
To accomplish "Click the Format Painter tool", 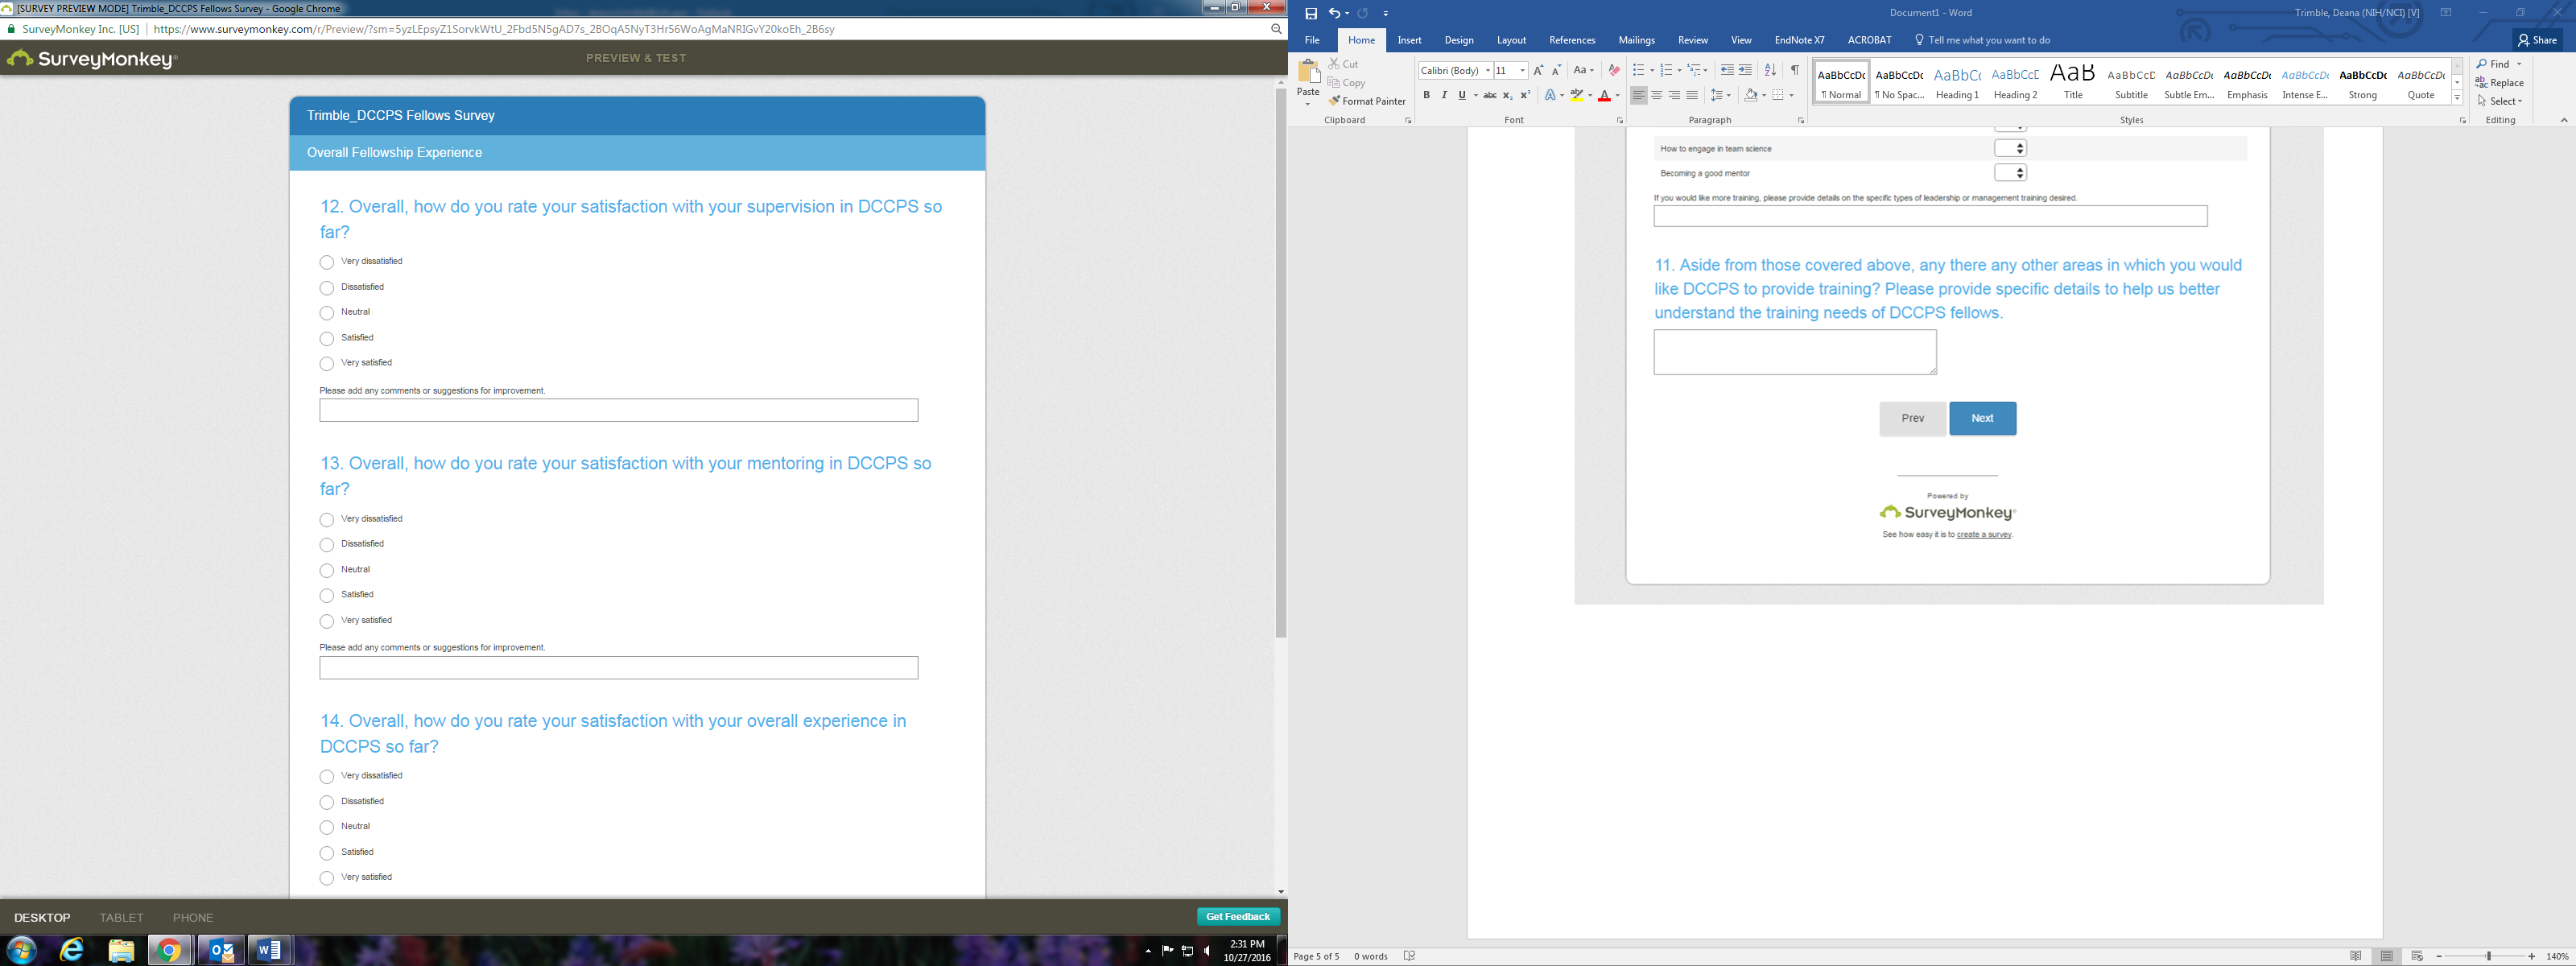I will coord(1367,101).
